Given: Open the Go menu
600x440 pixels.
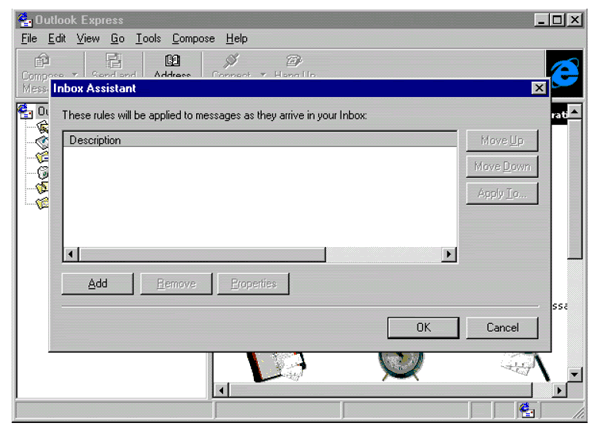Looking at the screenshot, I should click(x=117, y=38).
